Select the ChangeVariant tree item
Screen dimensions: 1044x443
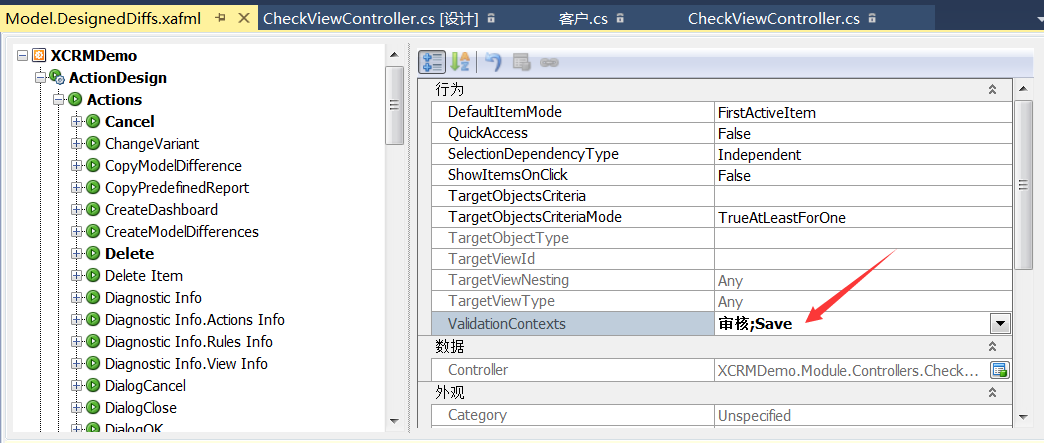click(152, 143)
